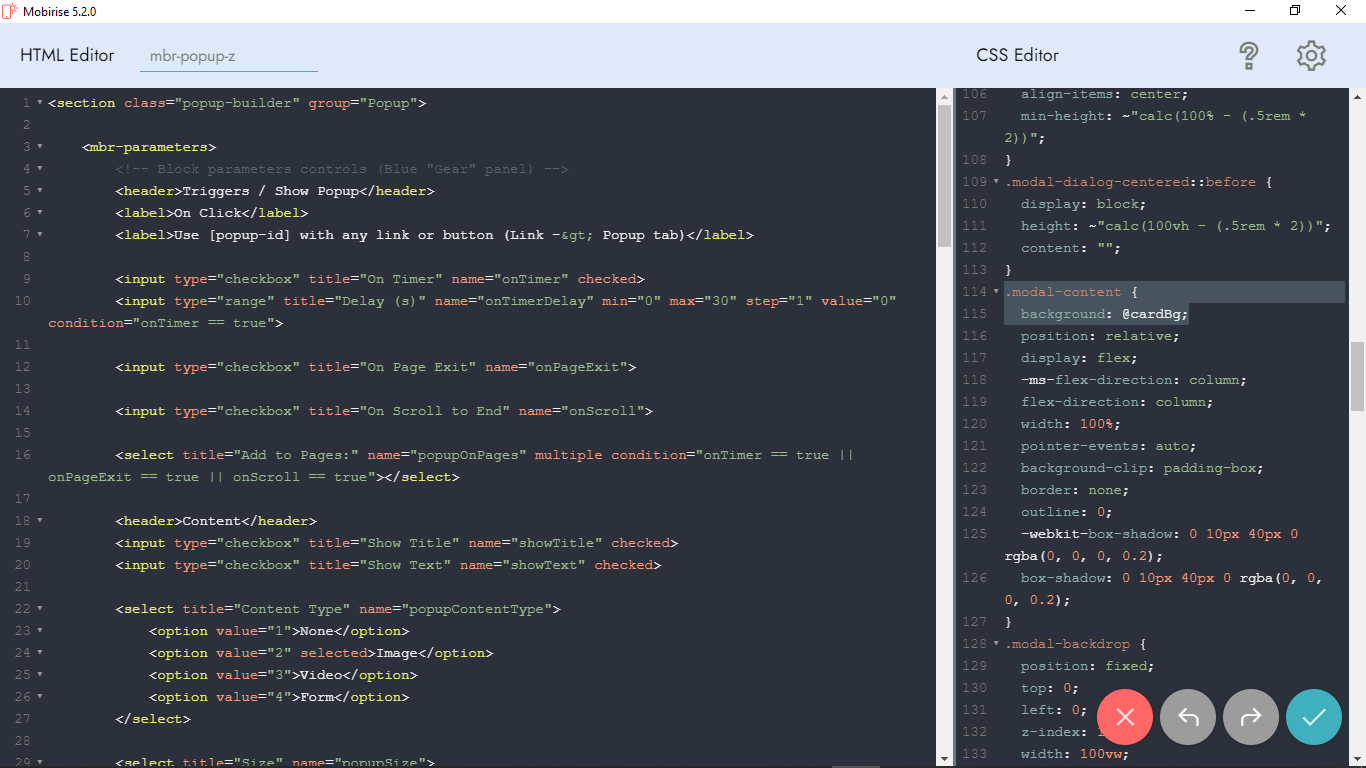This screenshot has height=768, width=1366.
Task: Click the CSS Editor heading
Action: [x=1017, y=56]
